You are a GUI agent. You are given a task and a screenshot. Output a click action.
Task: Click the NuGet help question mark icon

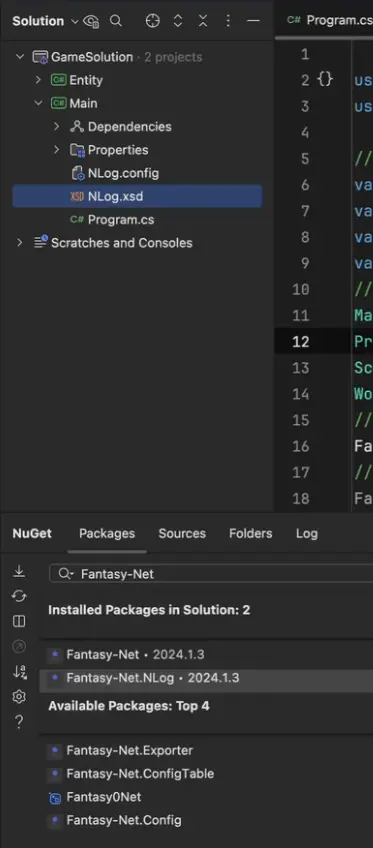[19, 722]
